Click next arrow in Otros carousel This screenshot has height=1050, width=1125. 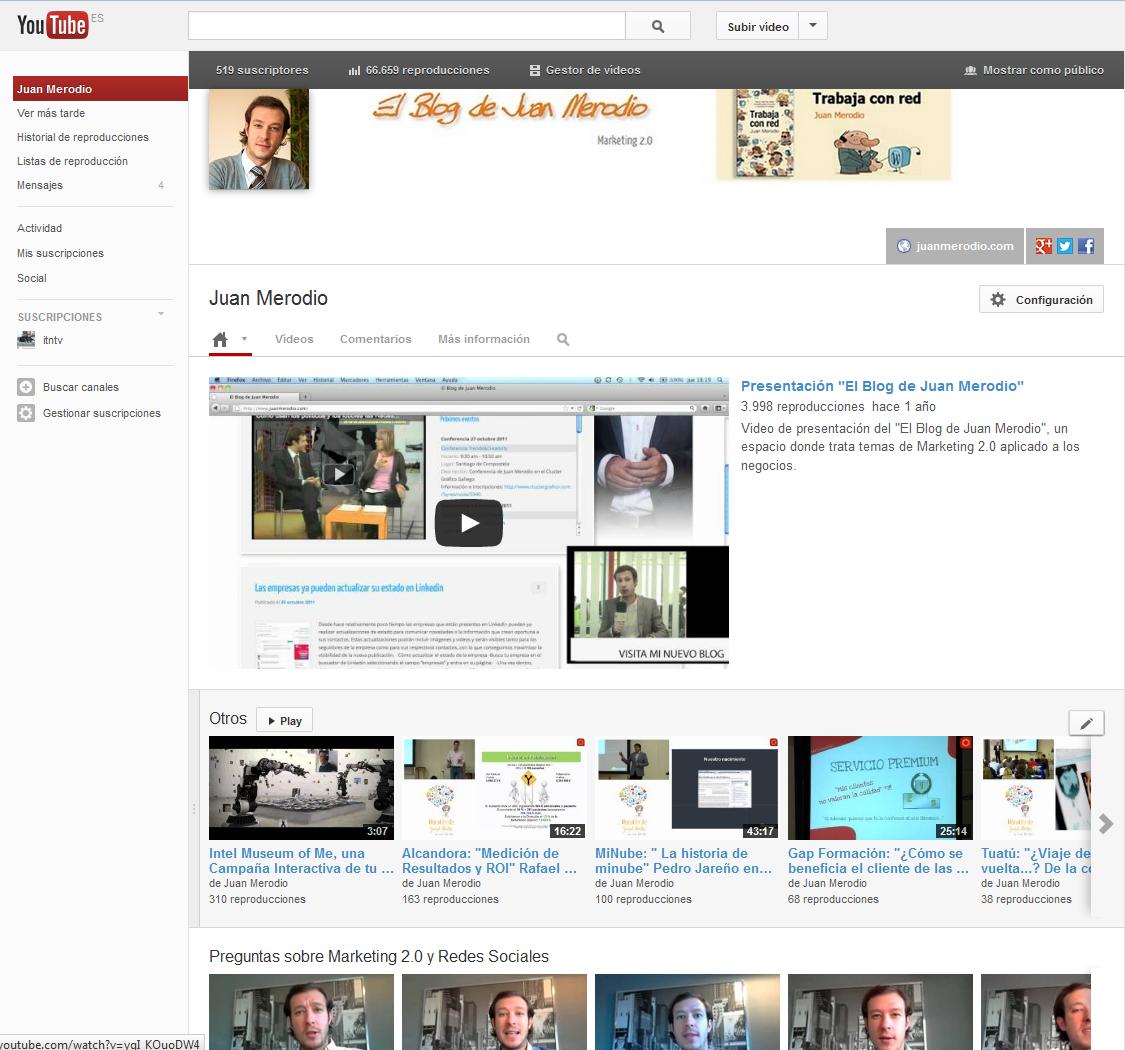[x=1106, y=824]
